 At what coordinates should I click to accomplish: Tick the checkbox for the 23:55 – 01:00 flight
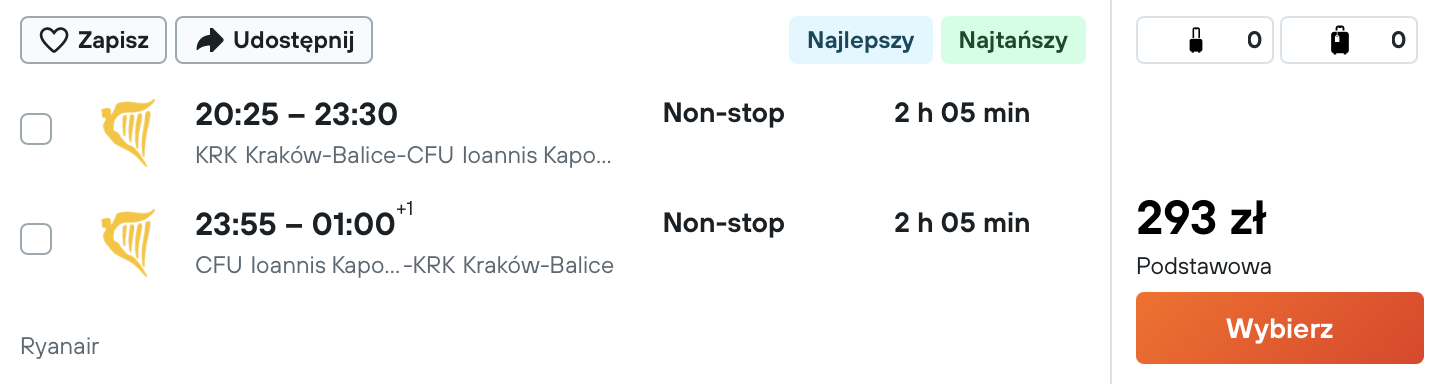[36, 239]
